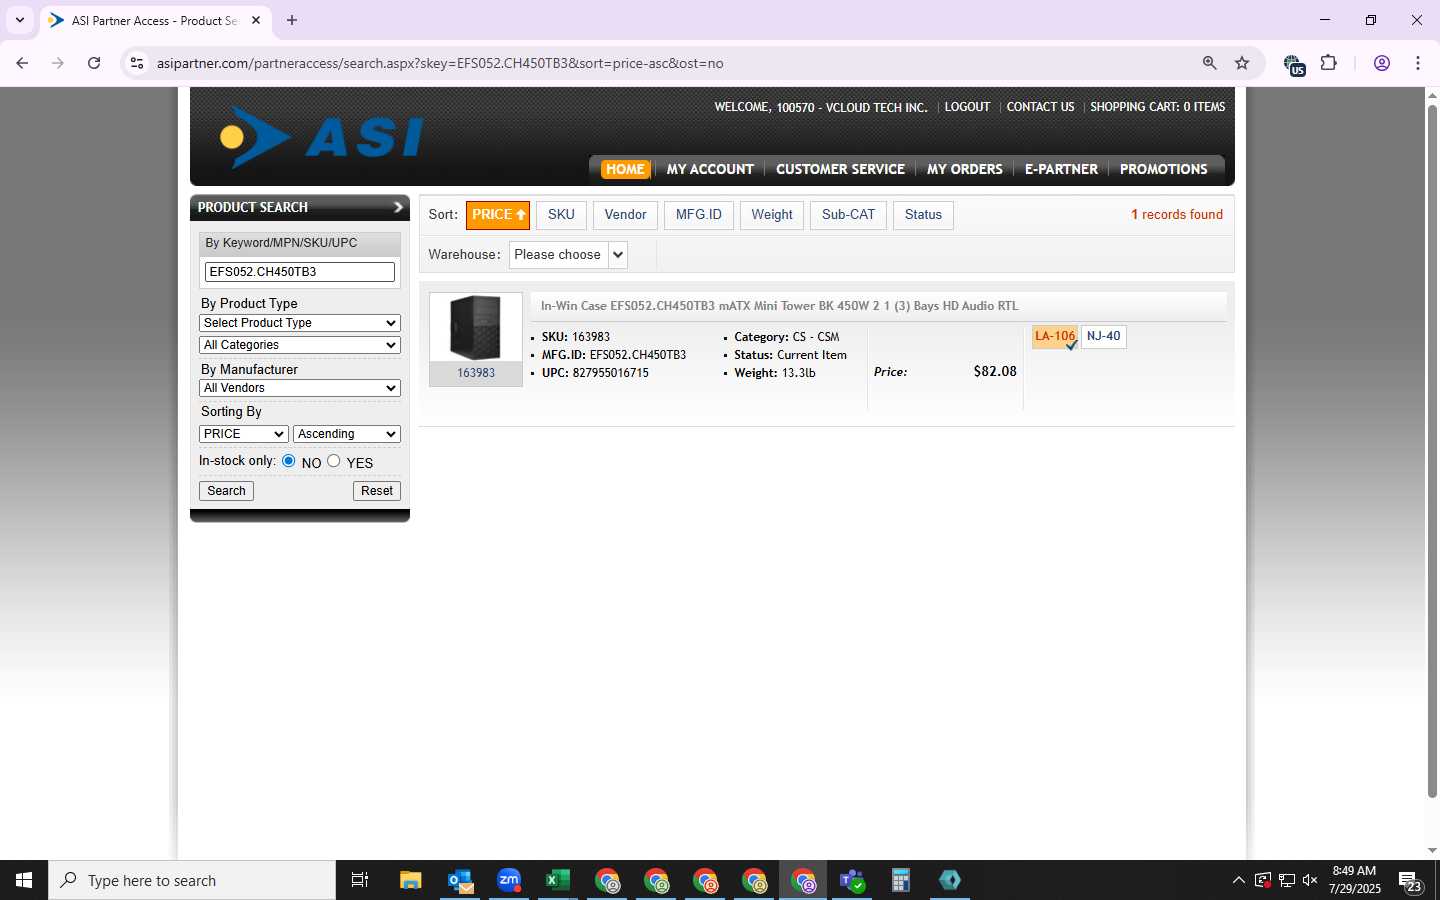Open MY ORDERS menu item

[964, 169]
